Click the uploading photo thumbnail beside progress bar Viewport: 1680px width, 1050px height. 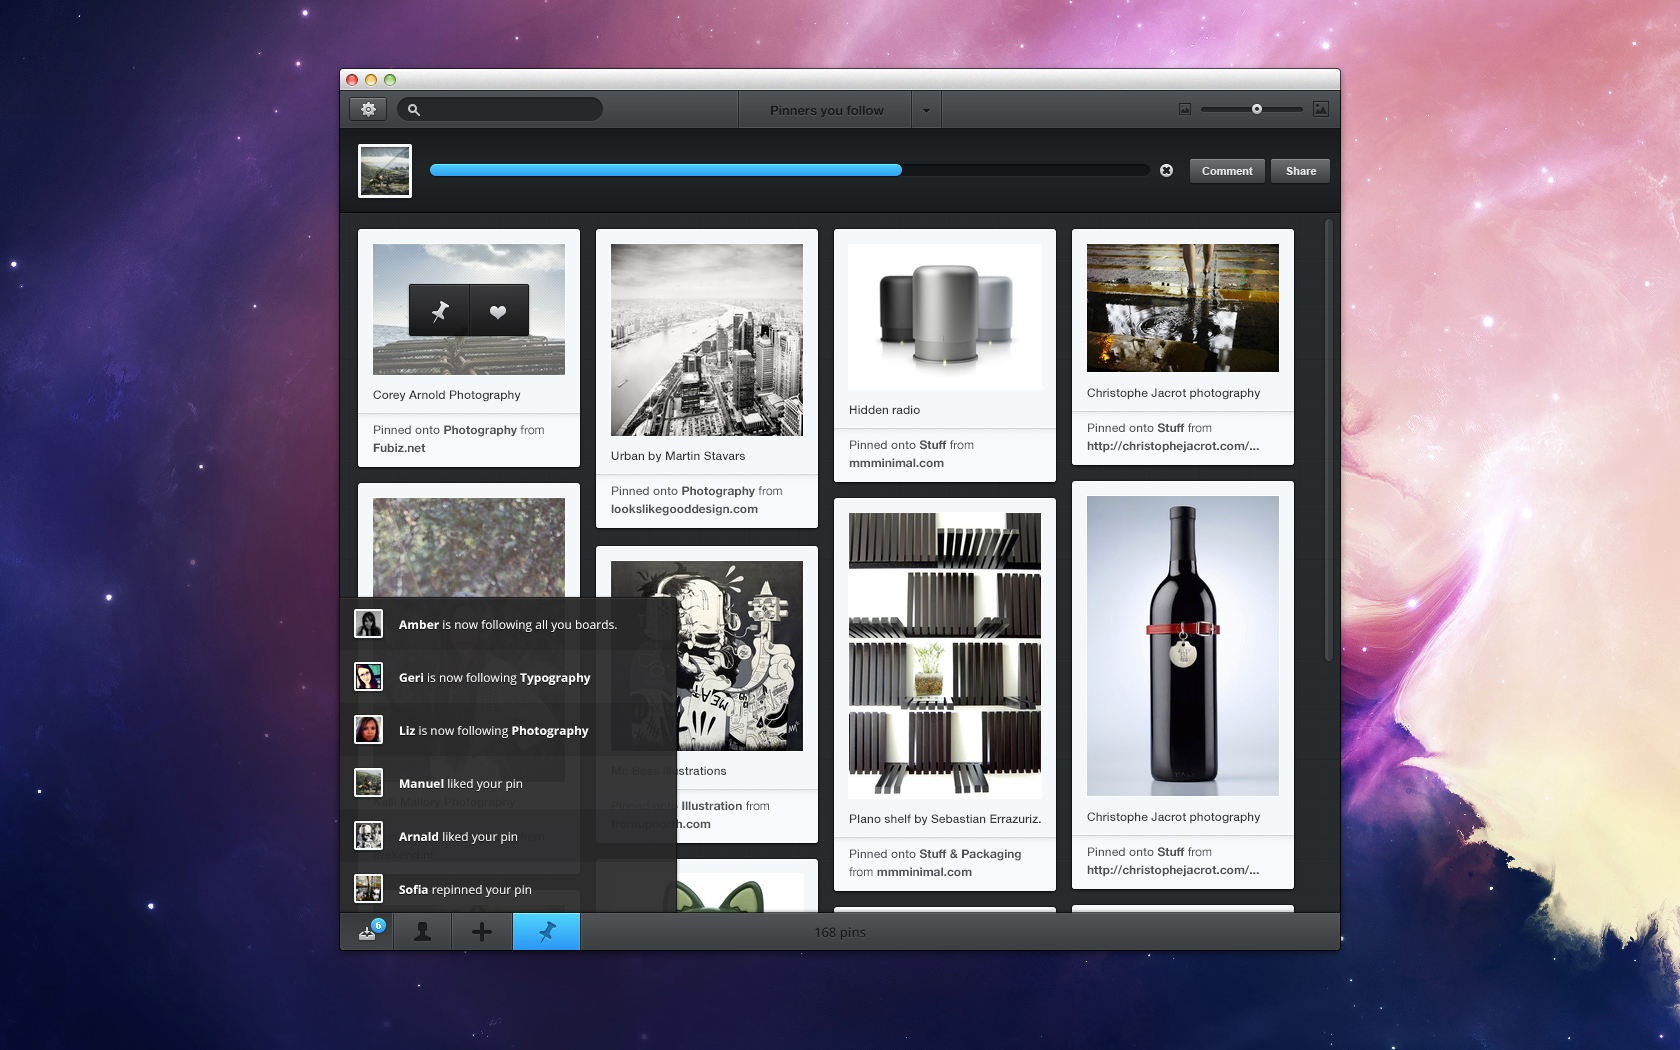point(385,171)
